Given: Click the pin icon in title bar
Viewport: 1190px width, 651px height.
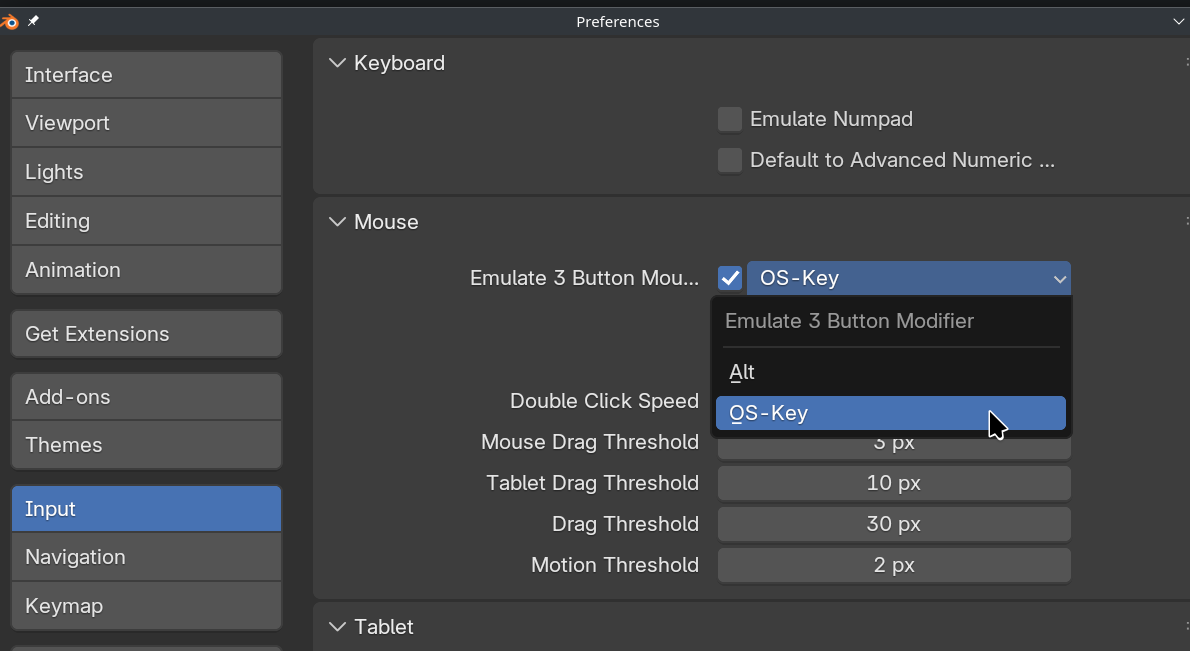Looking at the screenshot, I should (x=33, y=21).
